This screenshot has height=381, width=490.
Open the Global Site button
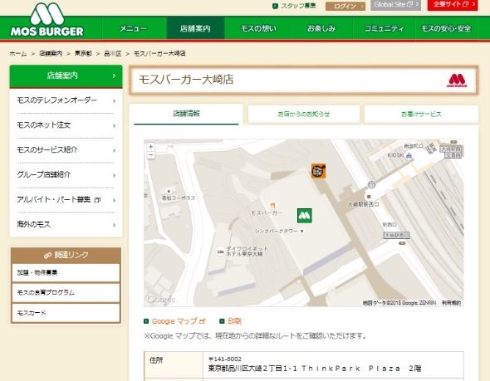396,5
